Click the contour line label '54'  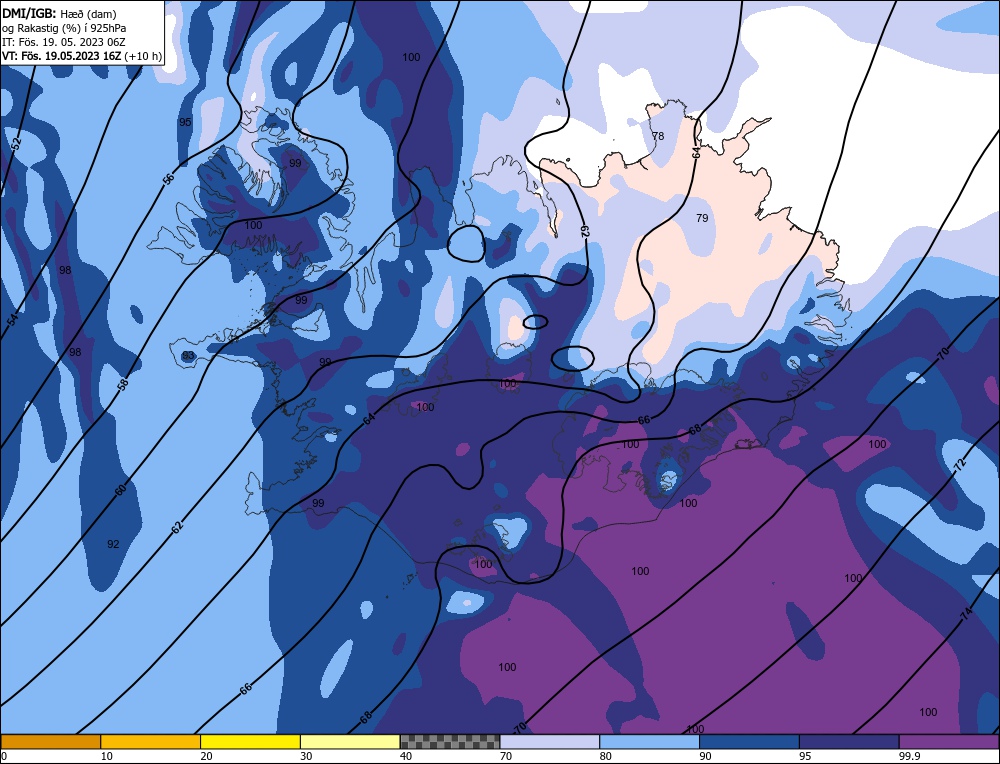[13, 320]
